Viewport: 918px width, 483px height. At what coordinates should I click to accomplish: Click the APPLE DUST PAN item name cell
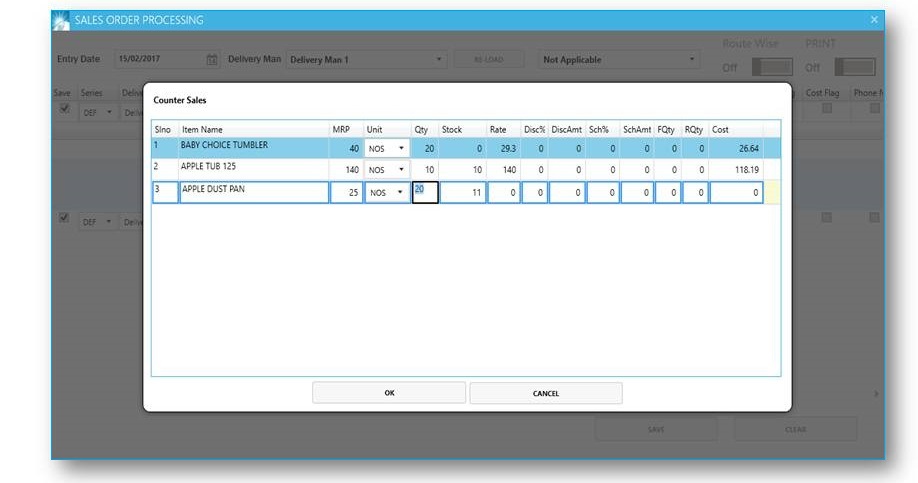pos(254,193)
